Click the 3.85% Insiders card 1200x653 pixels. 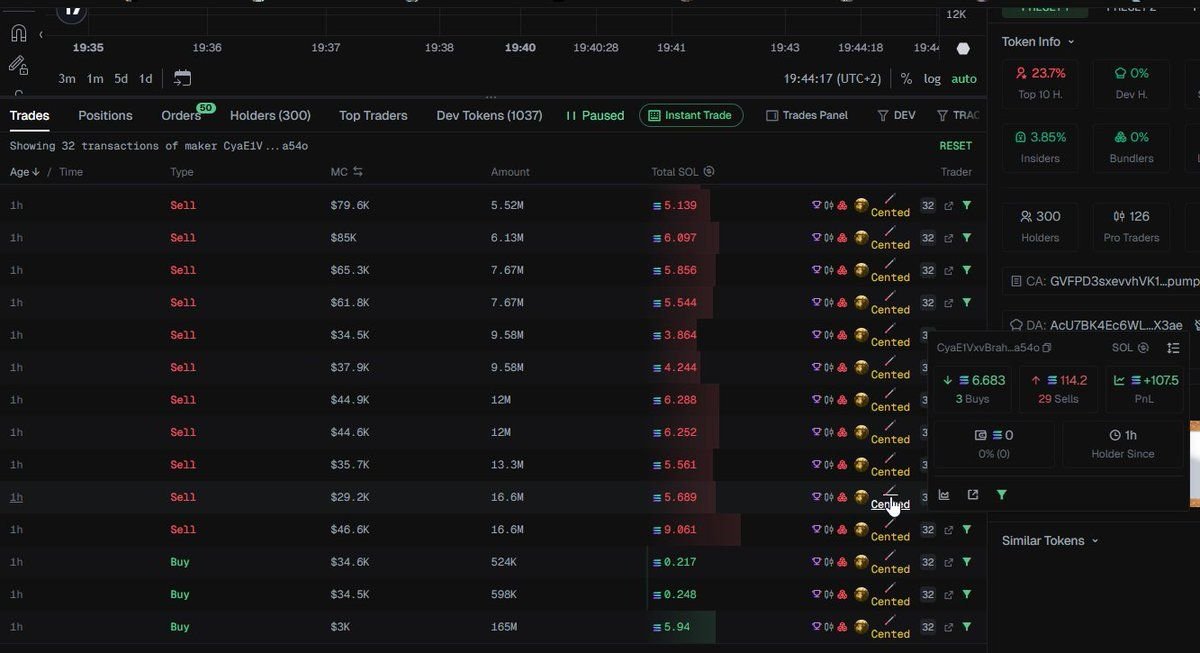pos(1040,147)
